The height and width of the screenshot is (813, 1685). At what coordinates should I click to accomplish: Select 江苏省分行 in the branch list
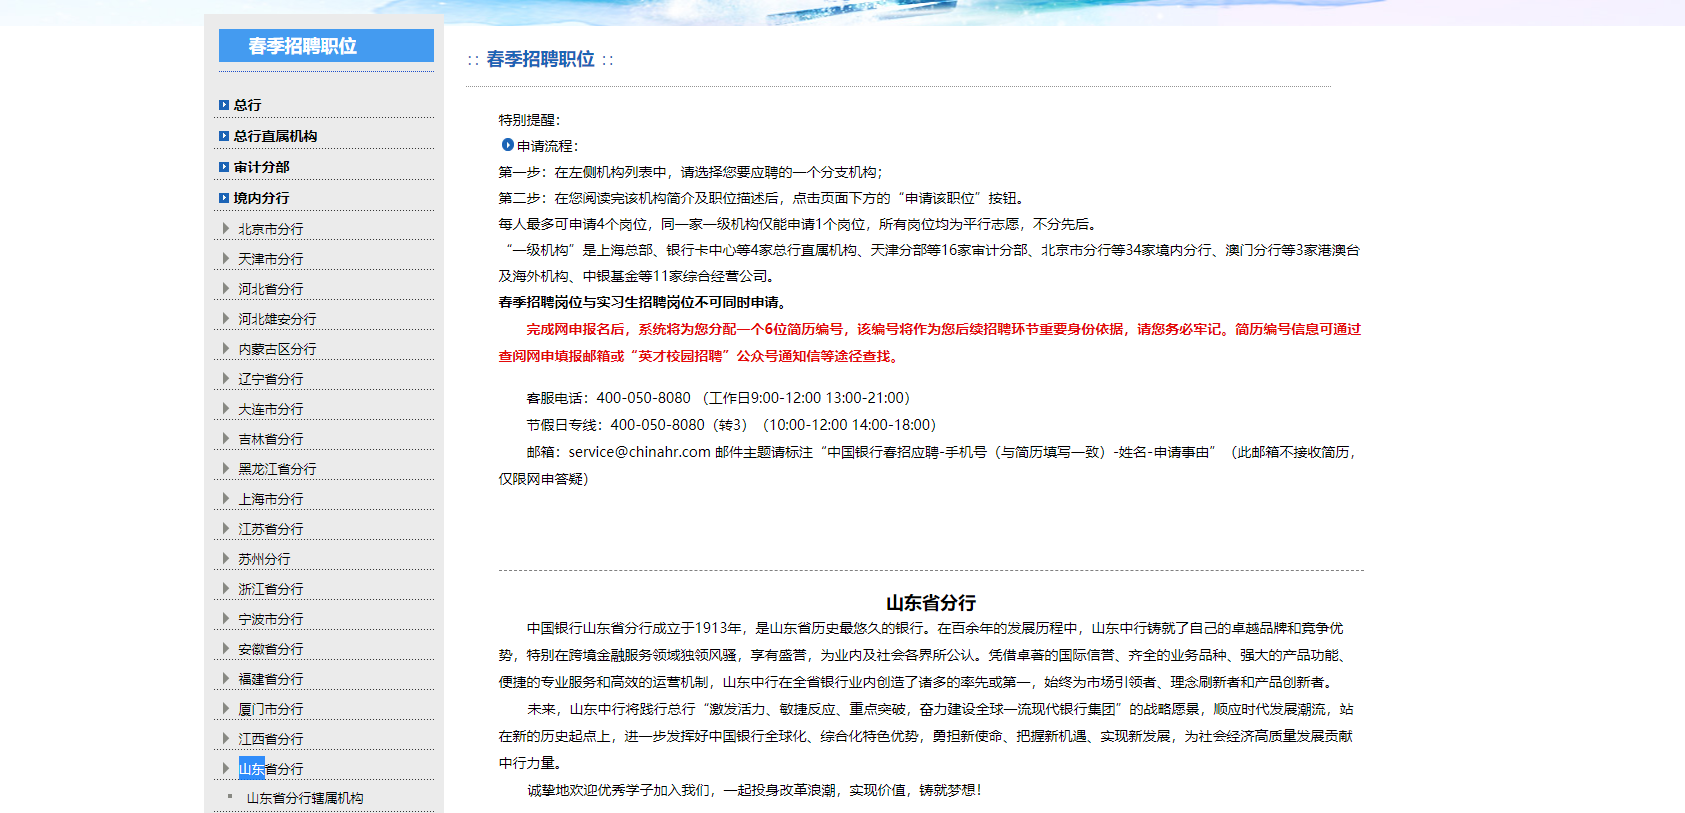click(271, 529)
